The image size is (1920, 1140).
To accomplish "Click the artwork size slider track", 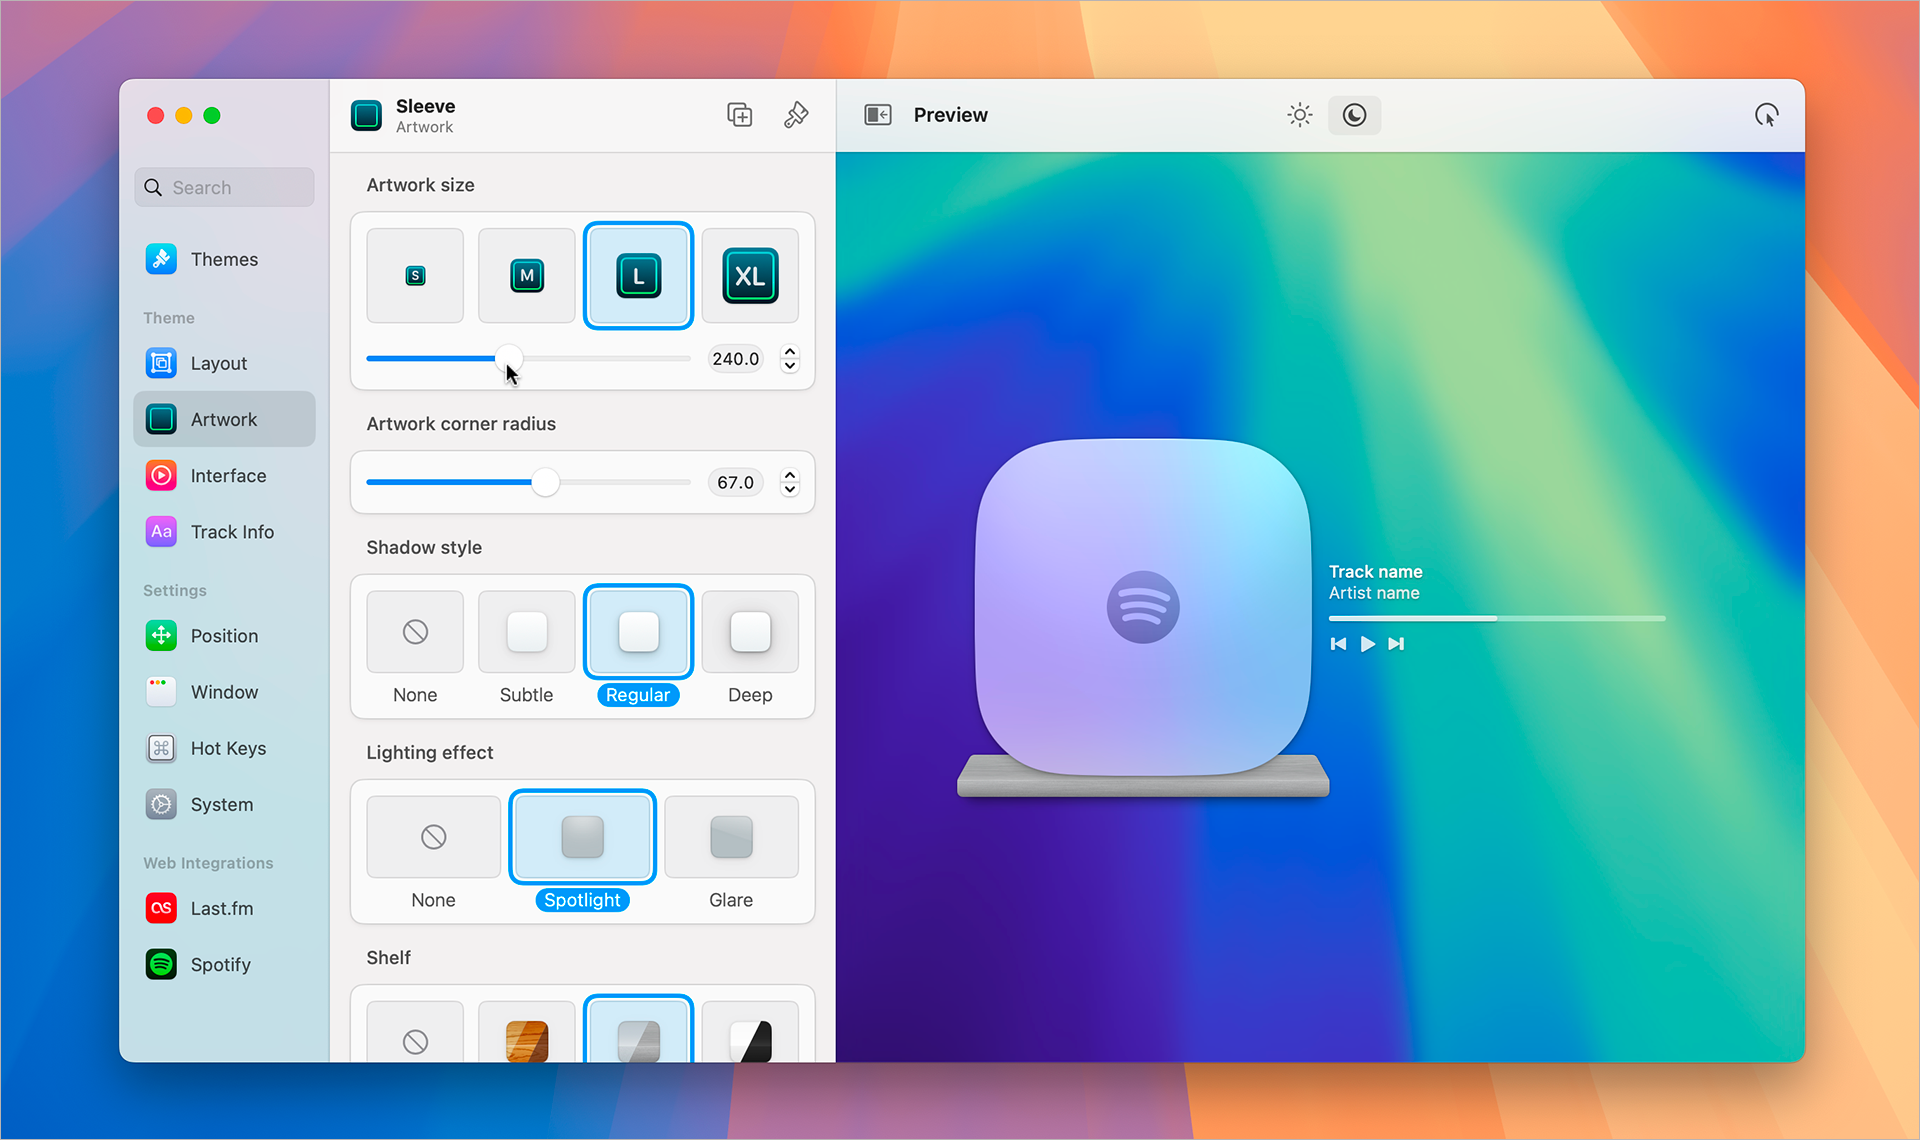I will coord(528,358).
